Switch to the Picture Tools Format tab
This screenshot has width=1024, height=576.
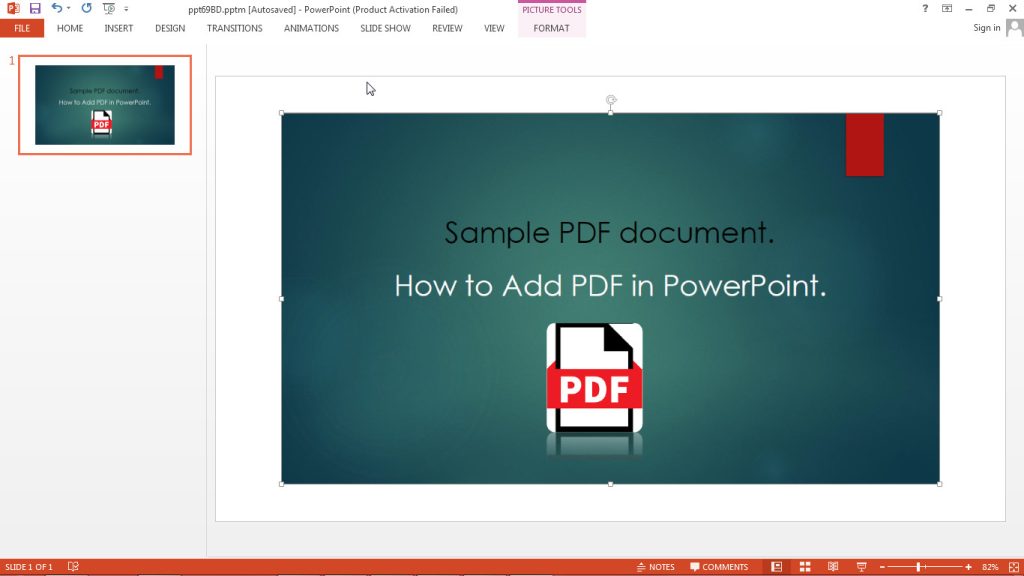551,28
